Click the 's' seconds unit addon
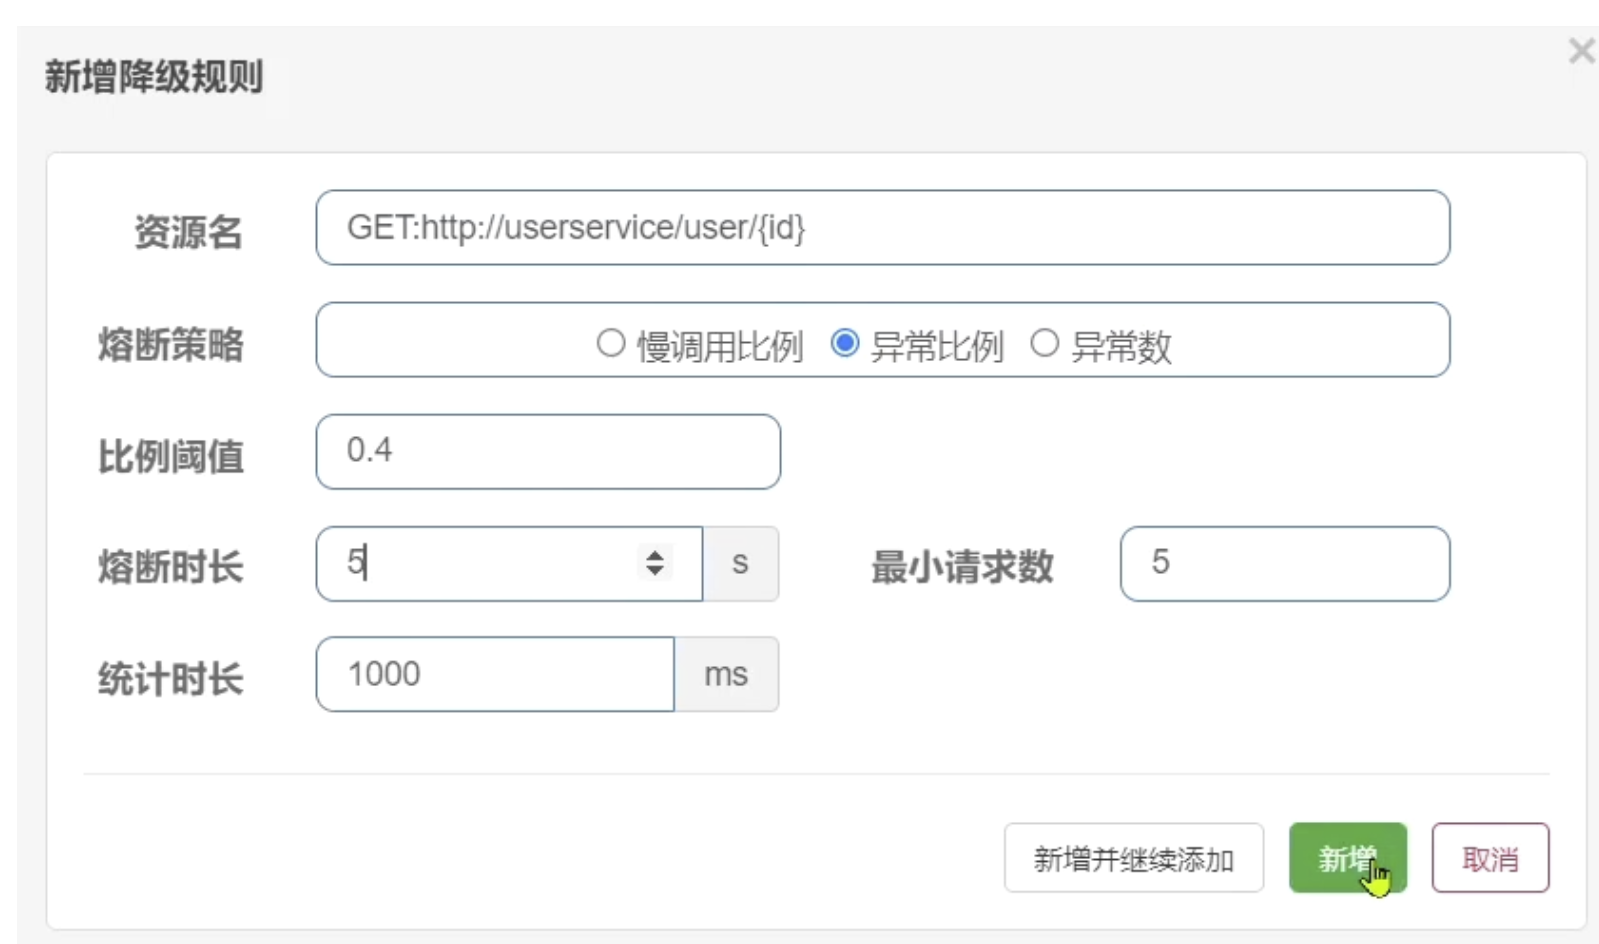 point(740,564)
